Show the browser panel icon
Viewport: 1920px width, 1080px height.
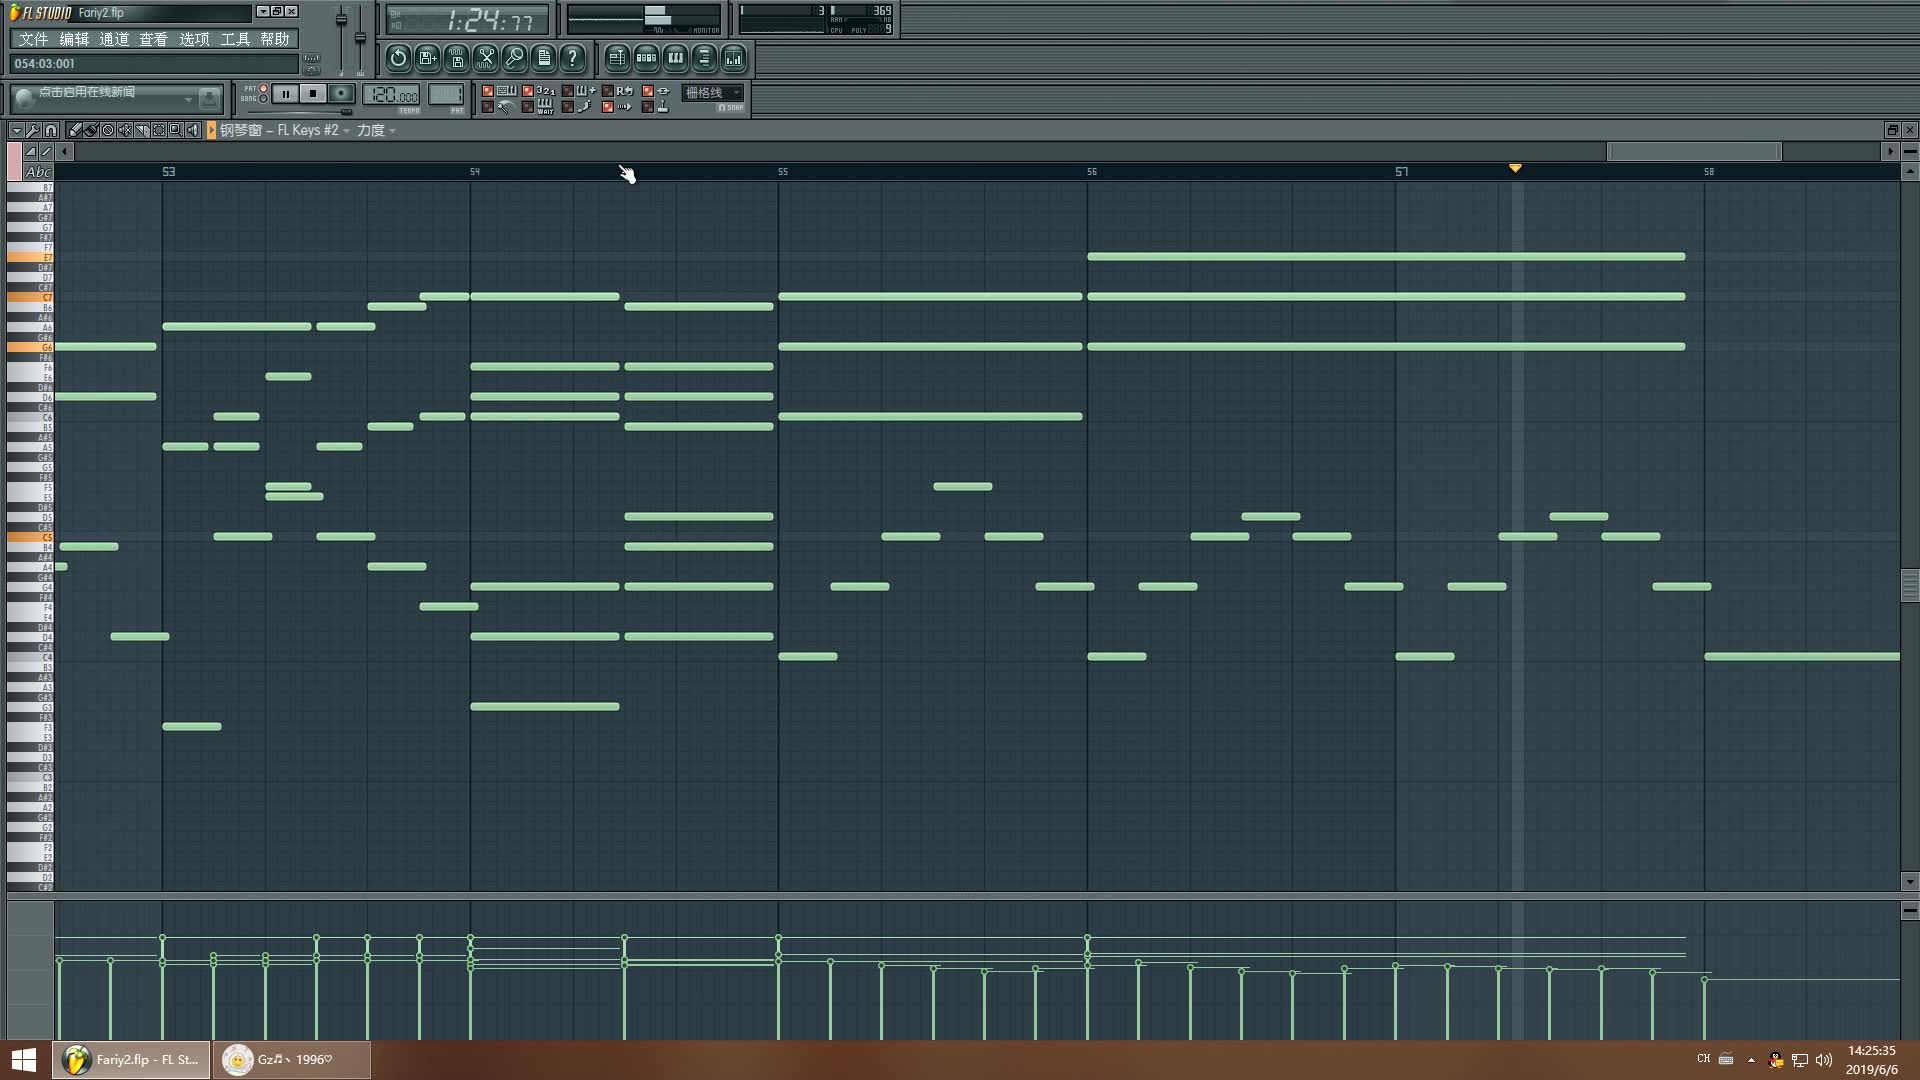704,58
